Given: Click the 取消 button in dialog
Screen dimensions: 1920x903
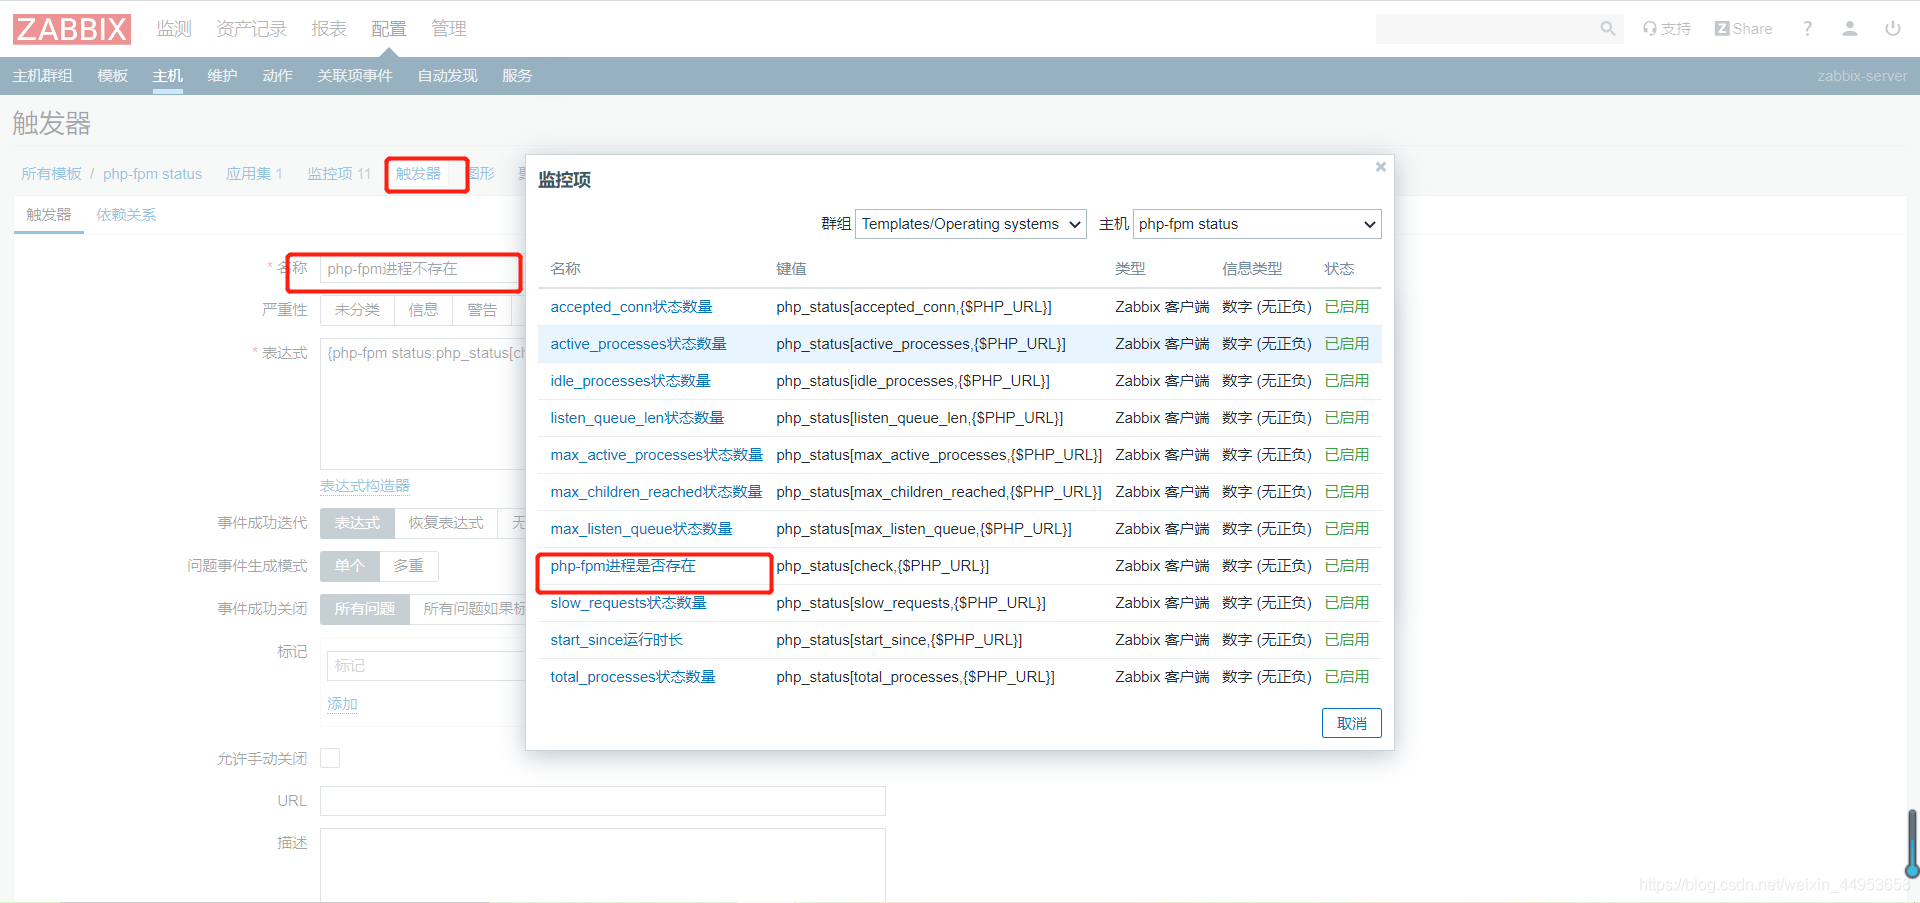Looking at the screenshot, I should 1352,723.
